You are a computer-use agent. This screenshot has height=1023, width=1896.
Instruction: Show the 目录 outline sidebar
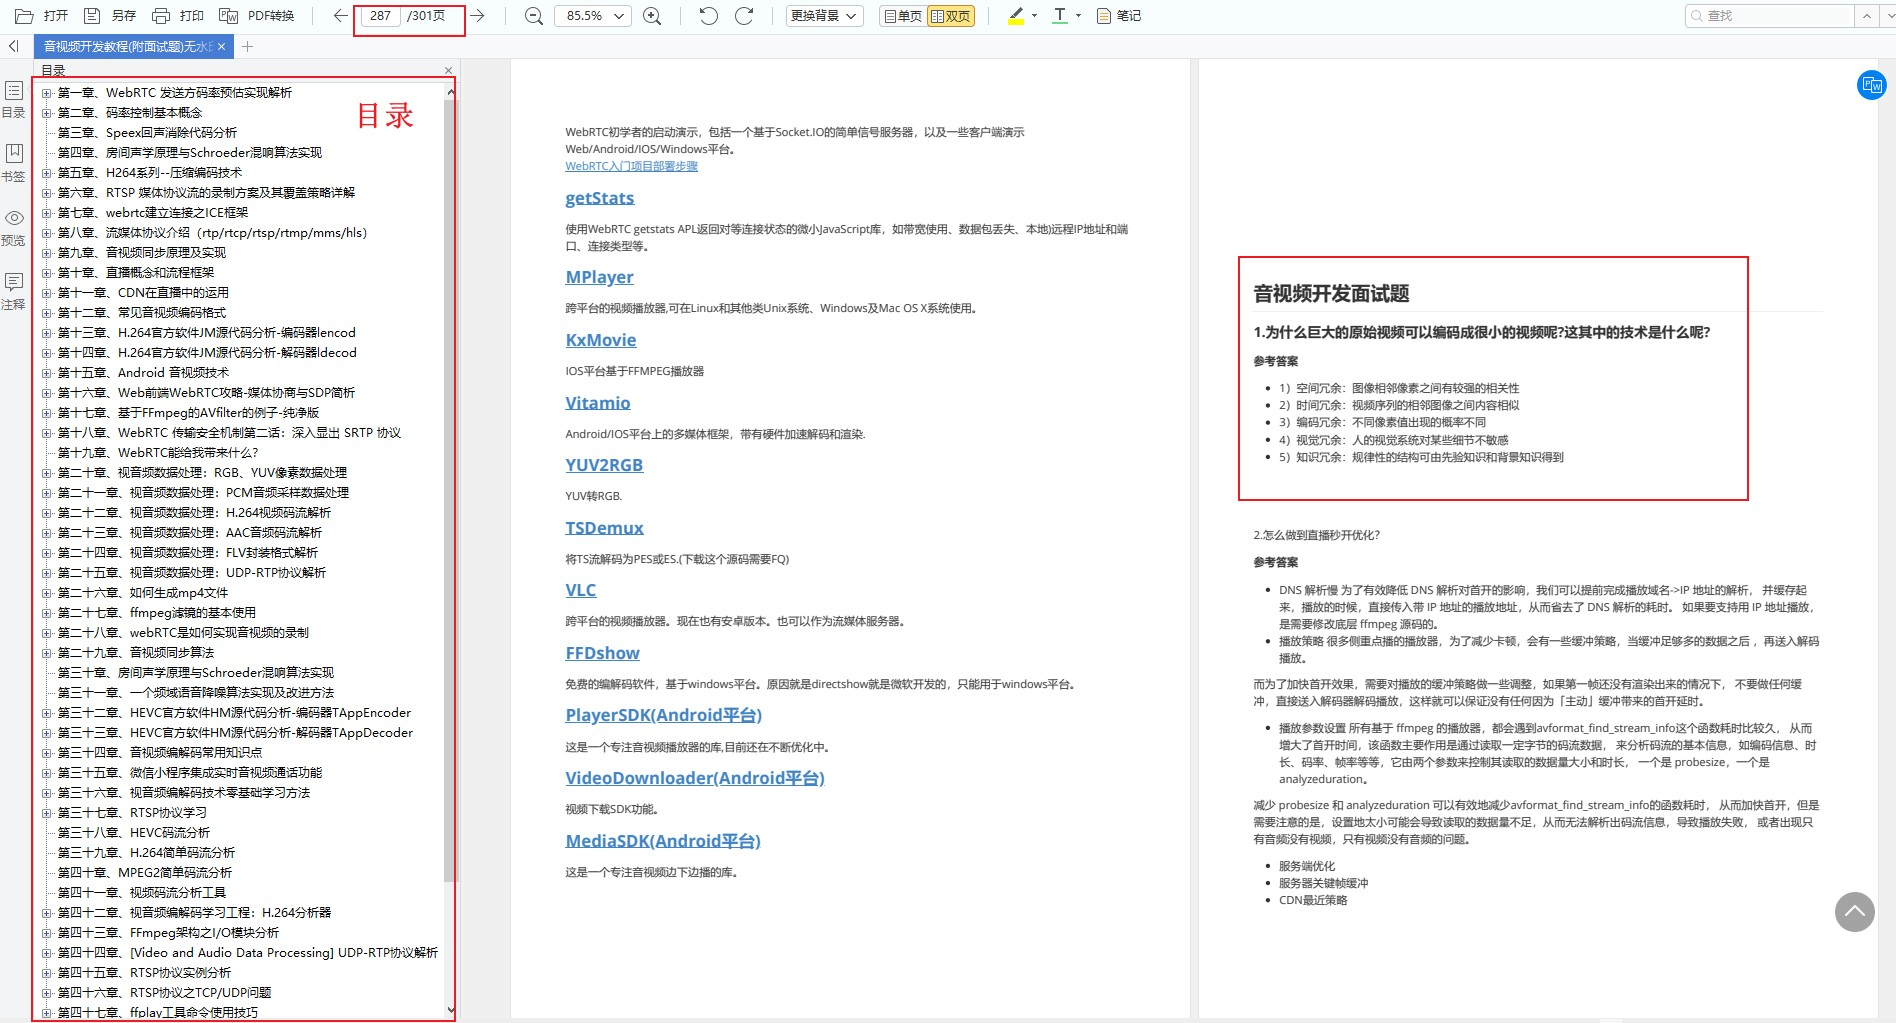[14, 100]
